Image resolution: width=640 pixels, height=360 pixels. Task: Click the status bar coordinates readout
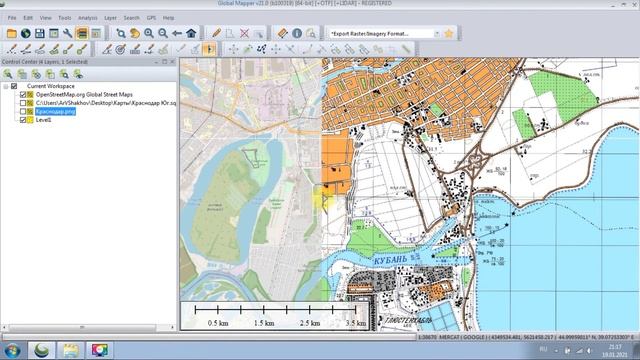coord(562,337)
